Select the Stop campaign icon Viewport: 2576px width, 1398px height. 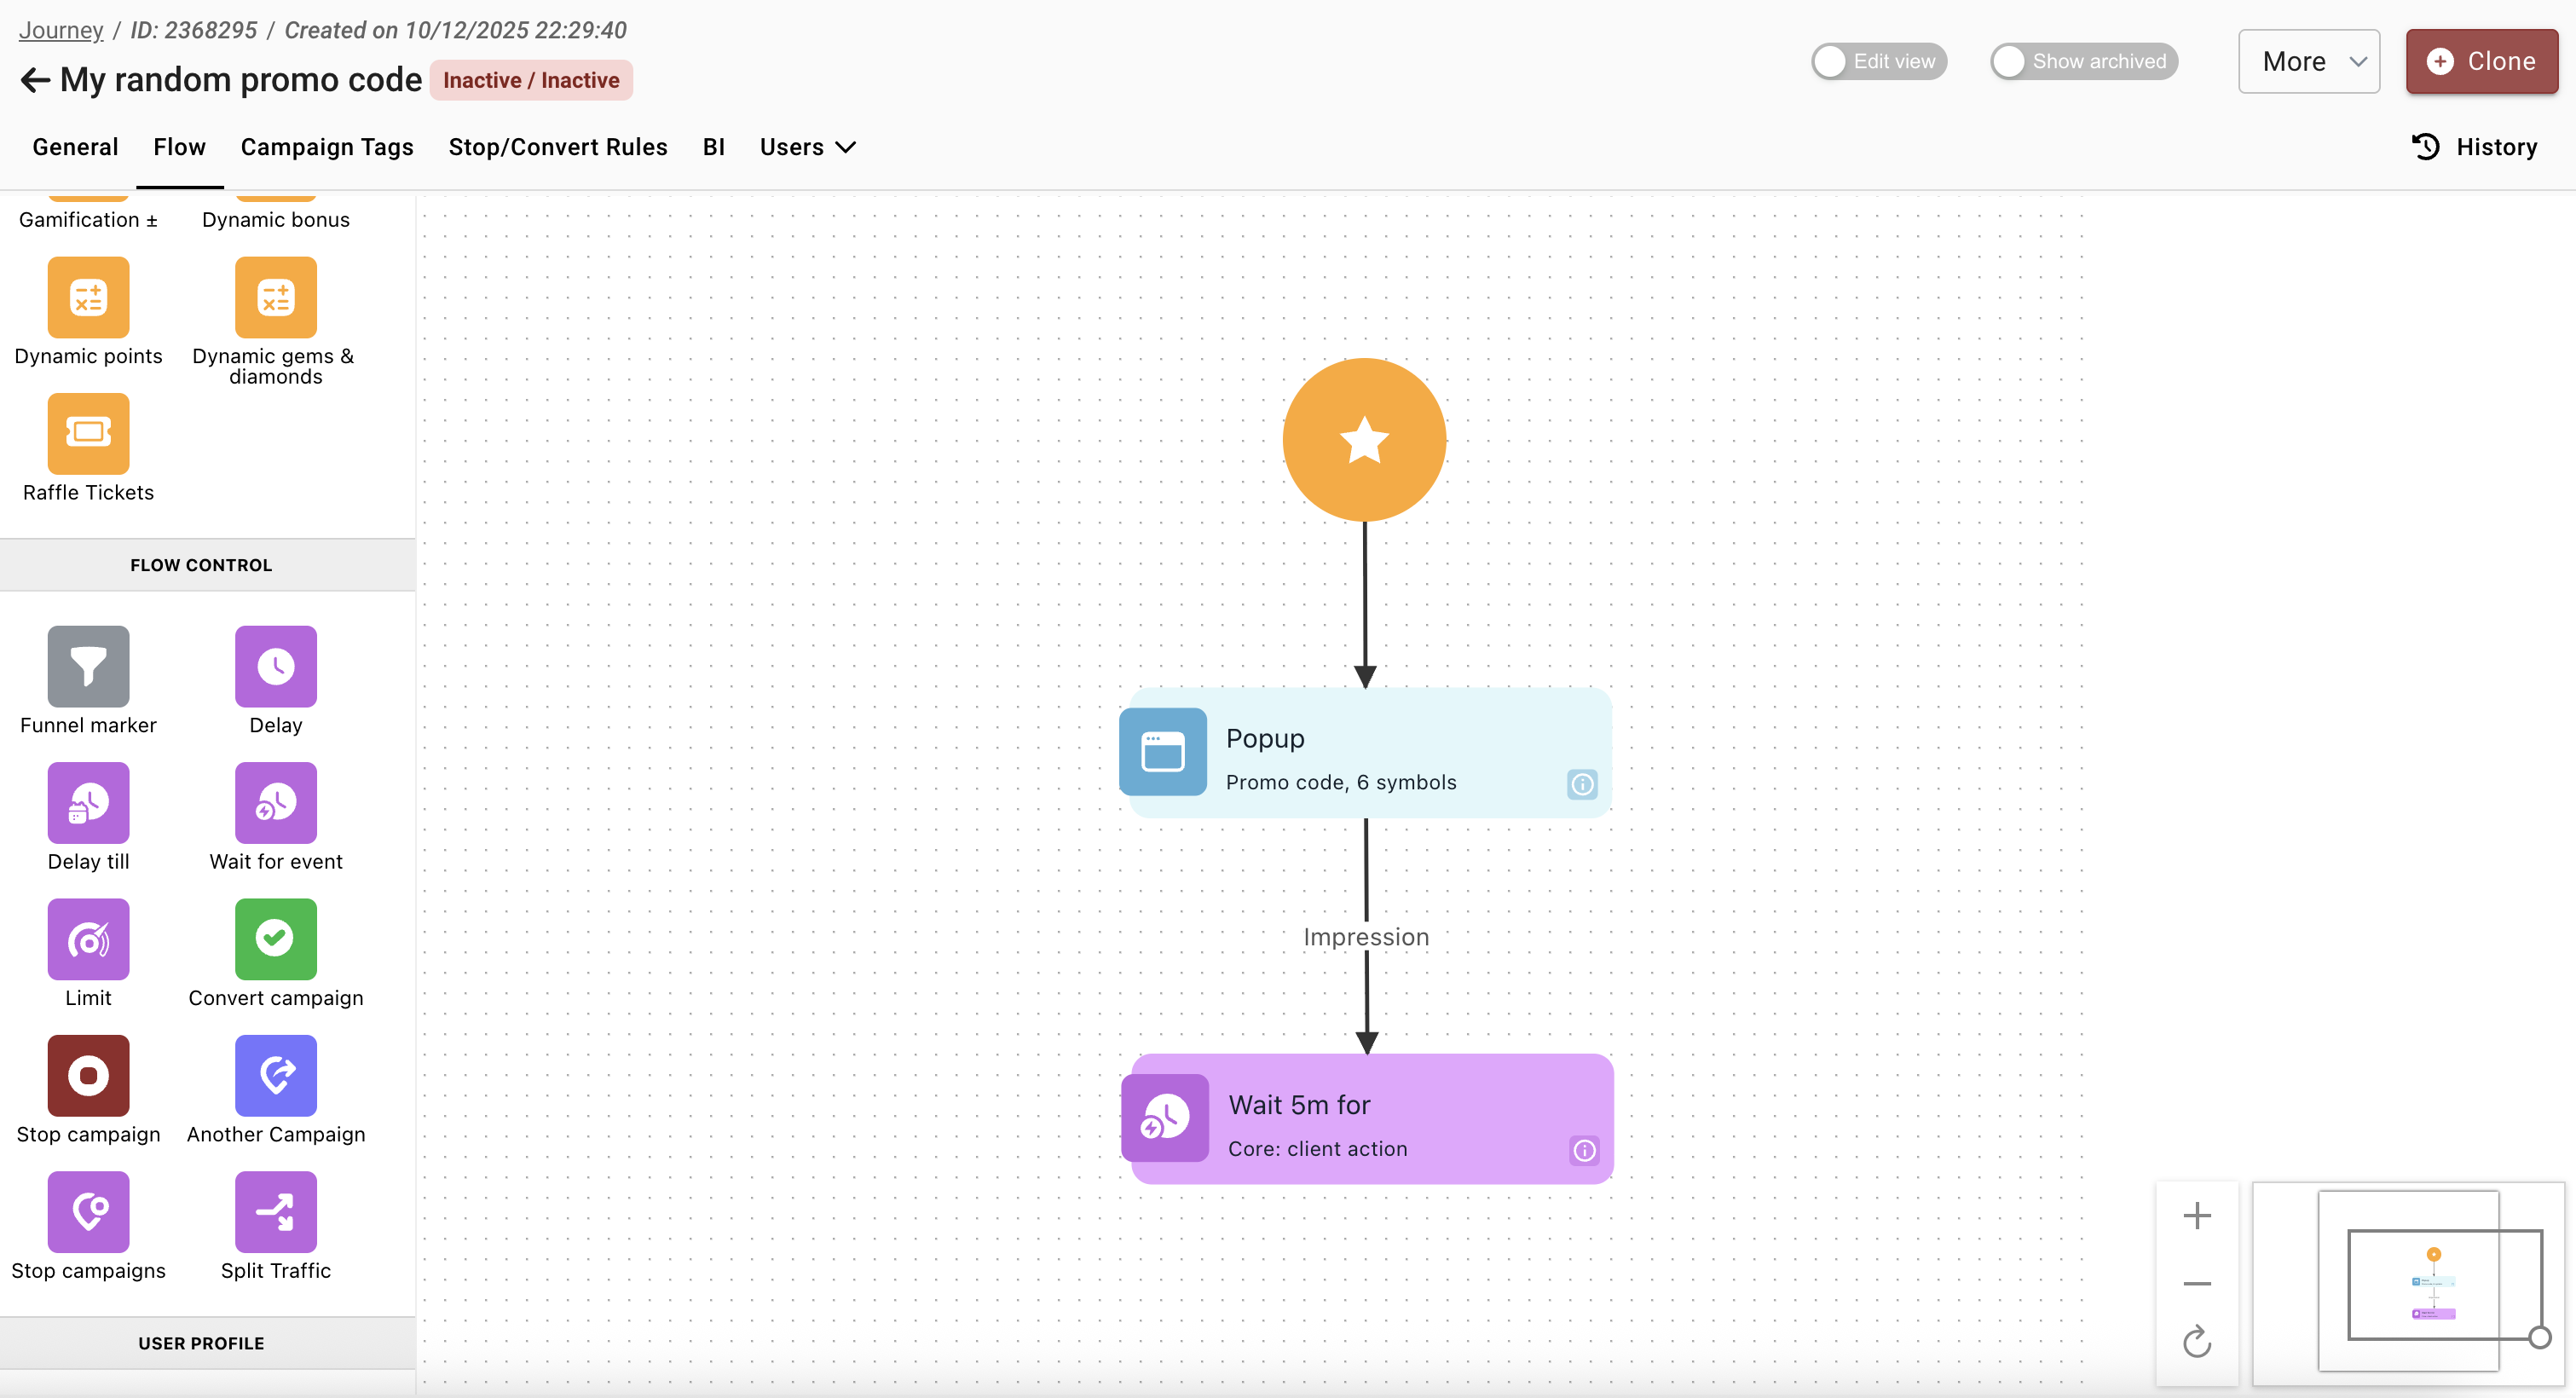pos(88,1075)
